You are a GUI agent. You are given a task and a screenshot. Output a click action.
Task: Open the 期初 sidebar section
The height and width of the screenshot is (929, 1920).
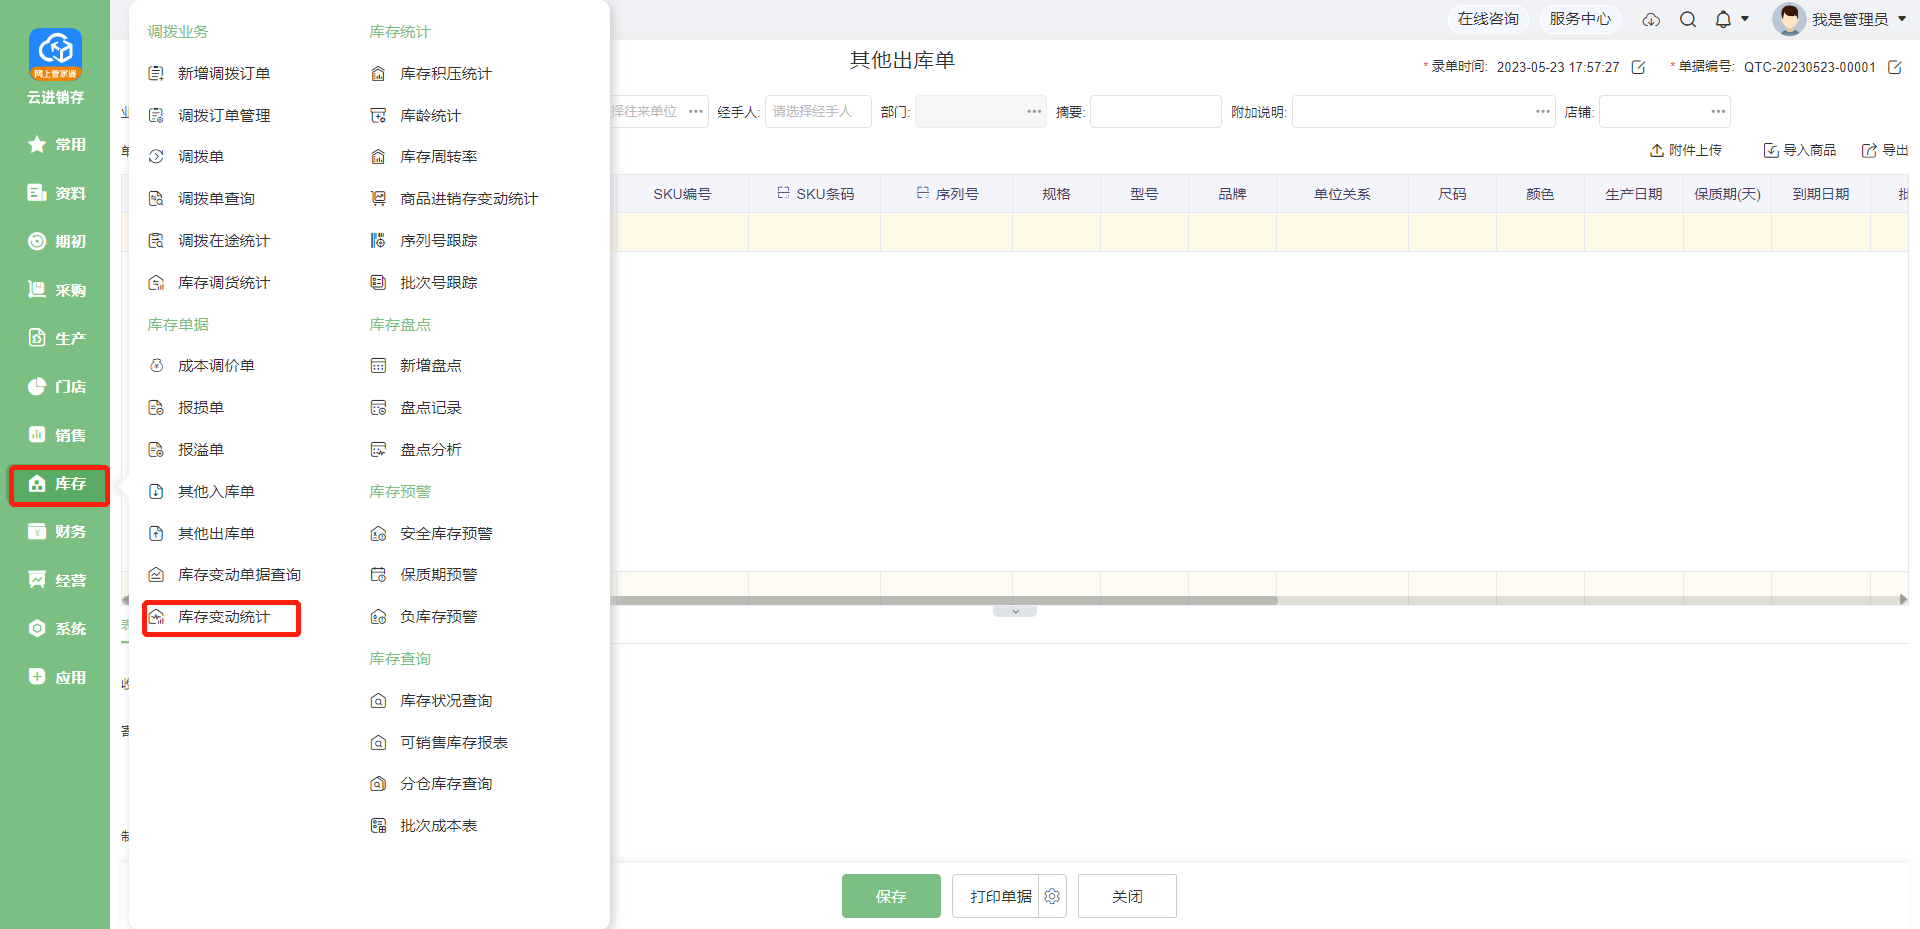[56, 241]
